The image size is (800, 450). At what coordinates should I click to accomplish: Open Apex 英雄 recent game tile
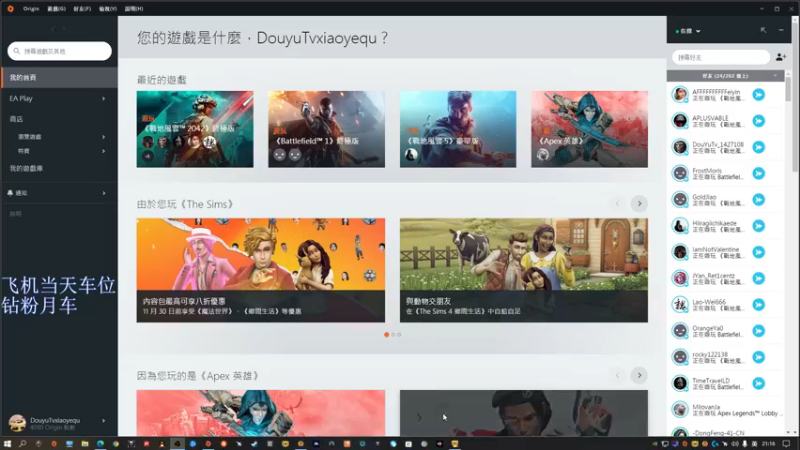589,129
